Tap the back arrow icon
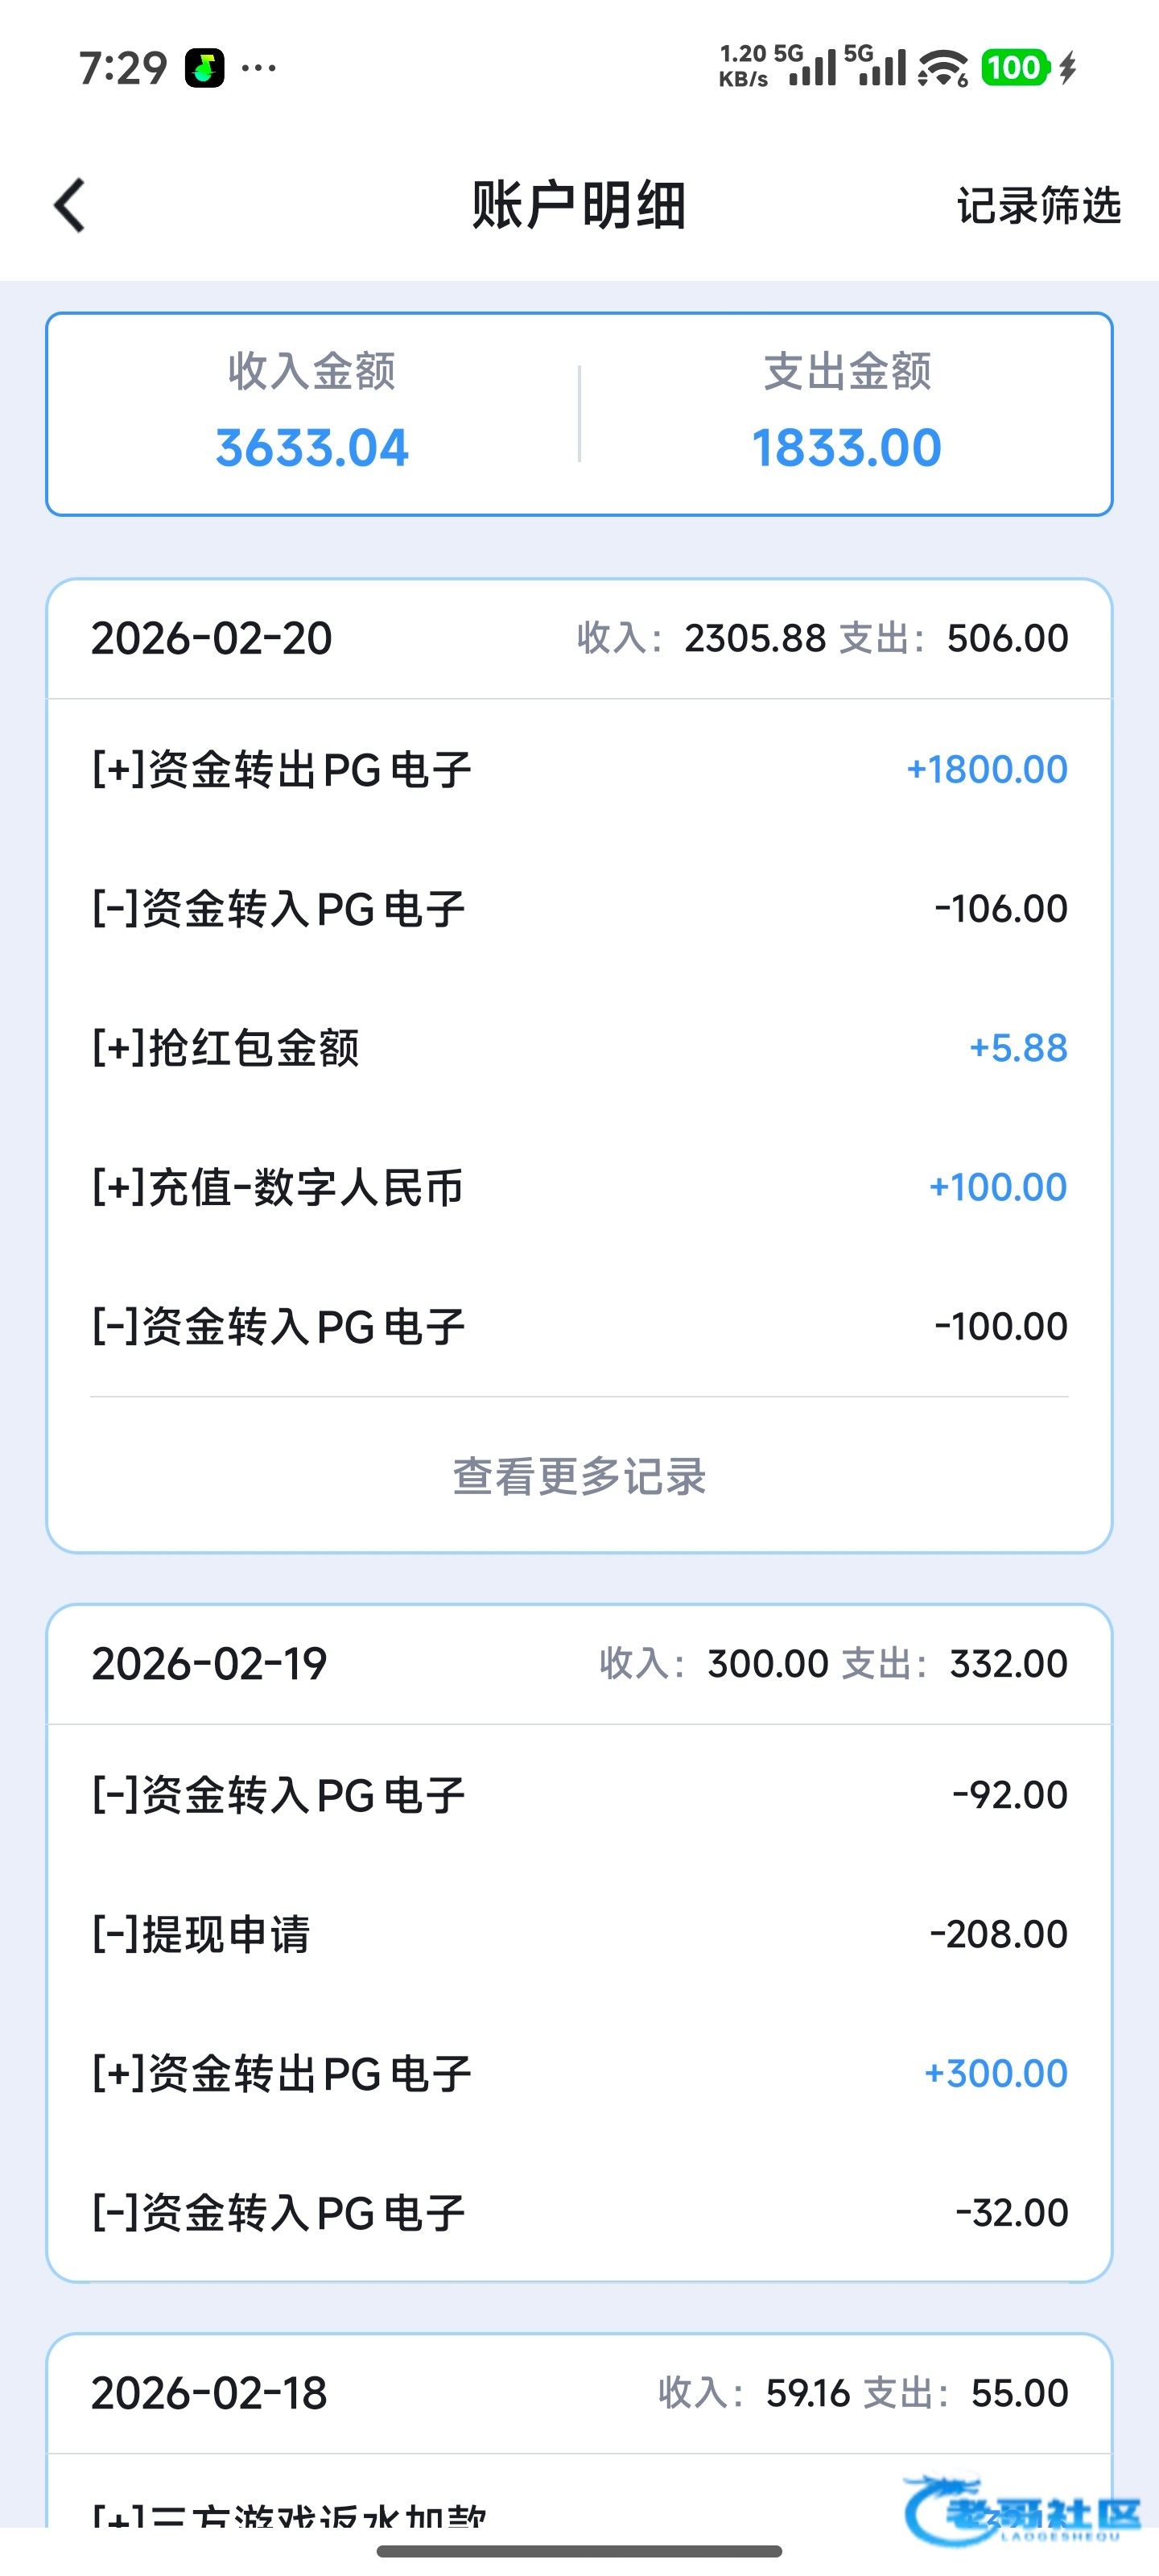The width and height of the screenshot is (1159, 2576). [x=70, y=206]
